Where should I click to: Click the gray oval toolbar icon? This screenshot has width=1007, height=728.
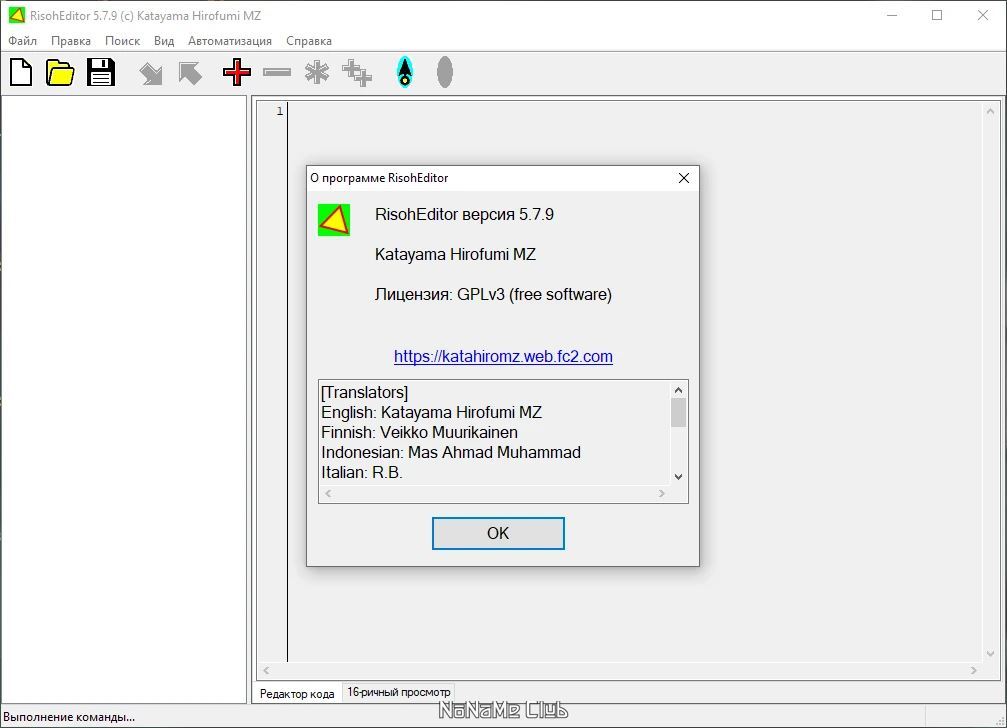tap(444, 72)
